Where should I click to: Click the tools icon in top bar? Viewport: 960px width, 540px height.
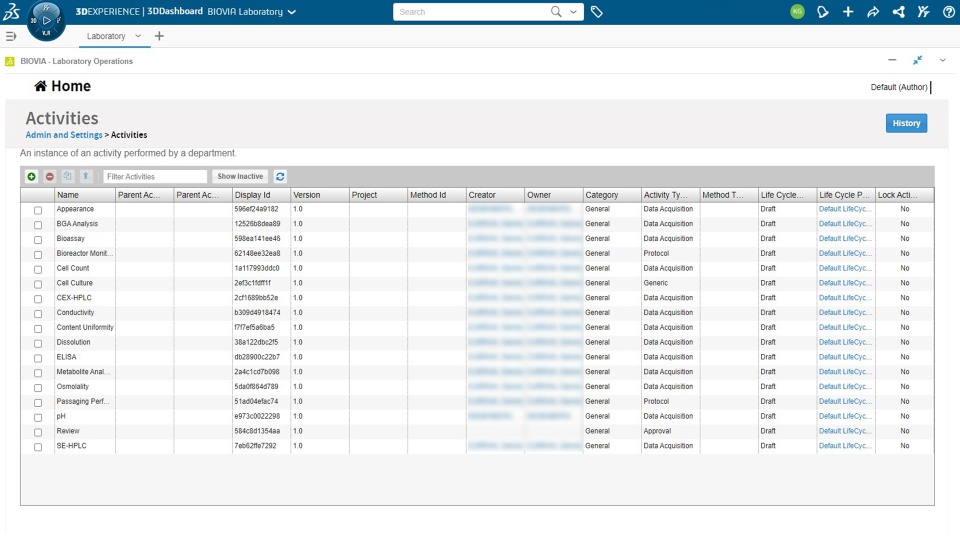pos(924,12)
